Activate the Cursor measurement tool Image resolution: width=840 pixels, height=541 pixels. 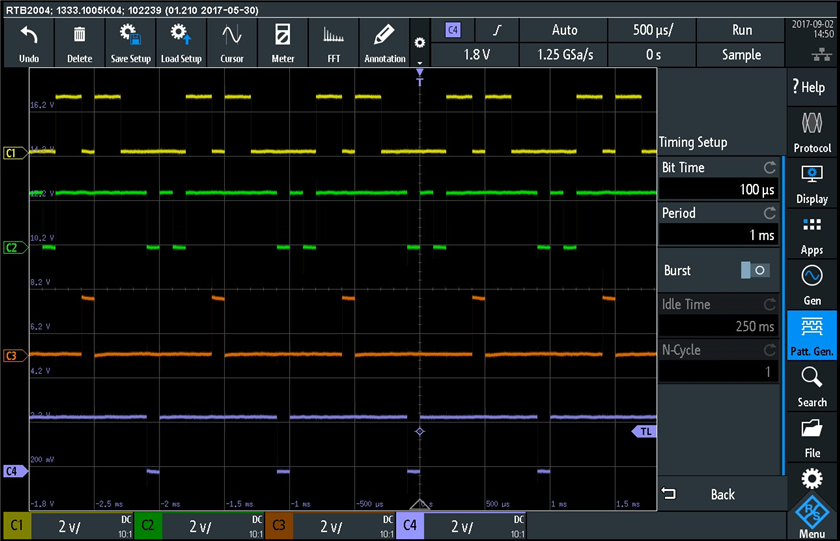click(232, 44)
